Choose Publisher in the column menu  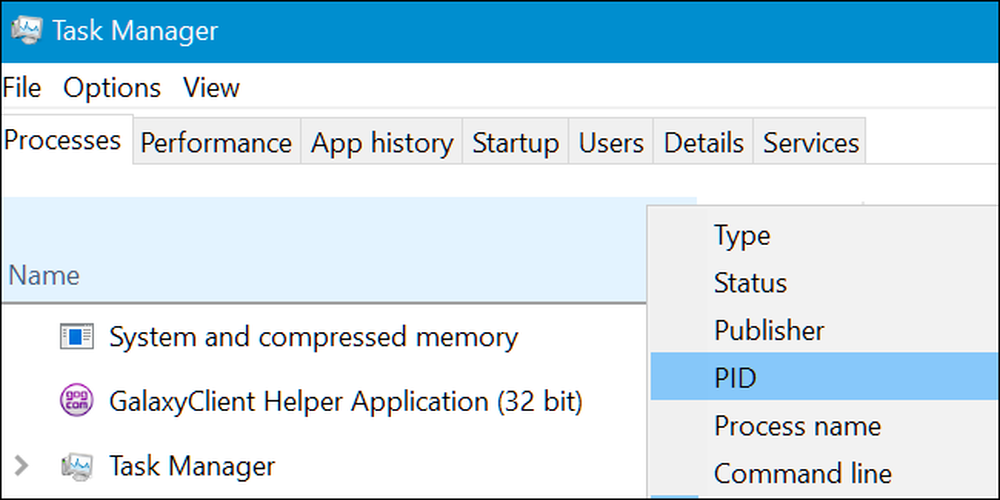tap(825, 330)
